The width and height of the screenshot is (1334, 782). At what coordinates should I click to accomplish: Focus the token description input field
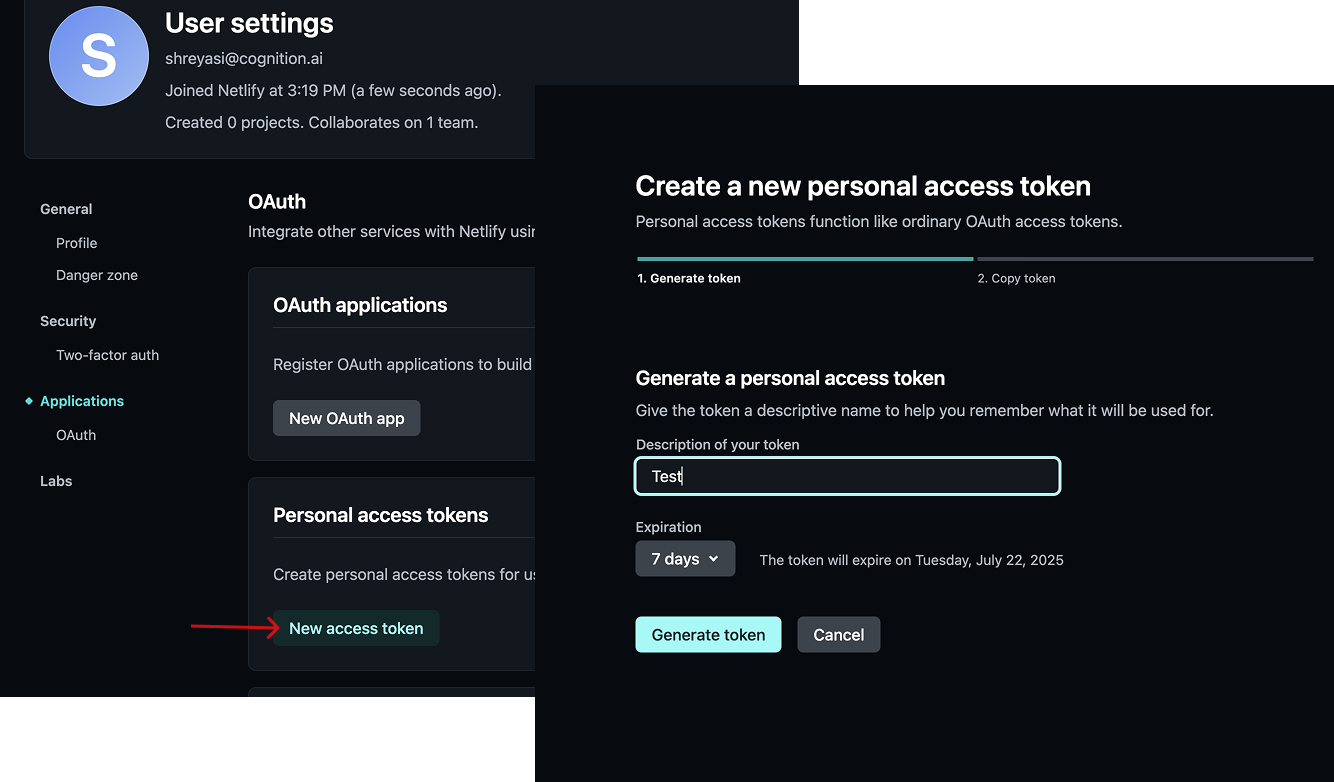[x=847, y=476]
